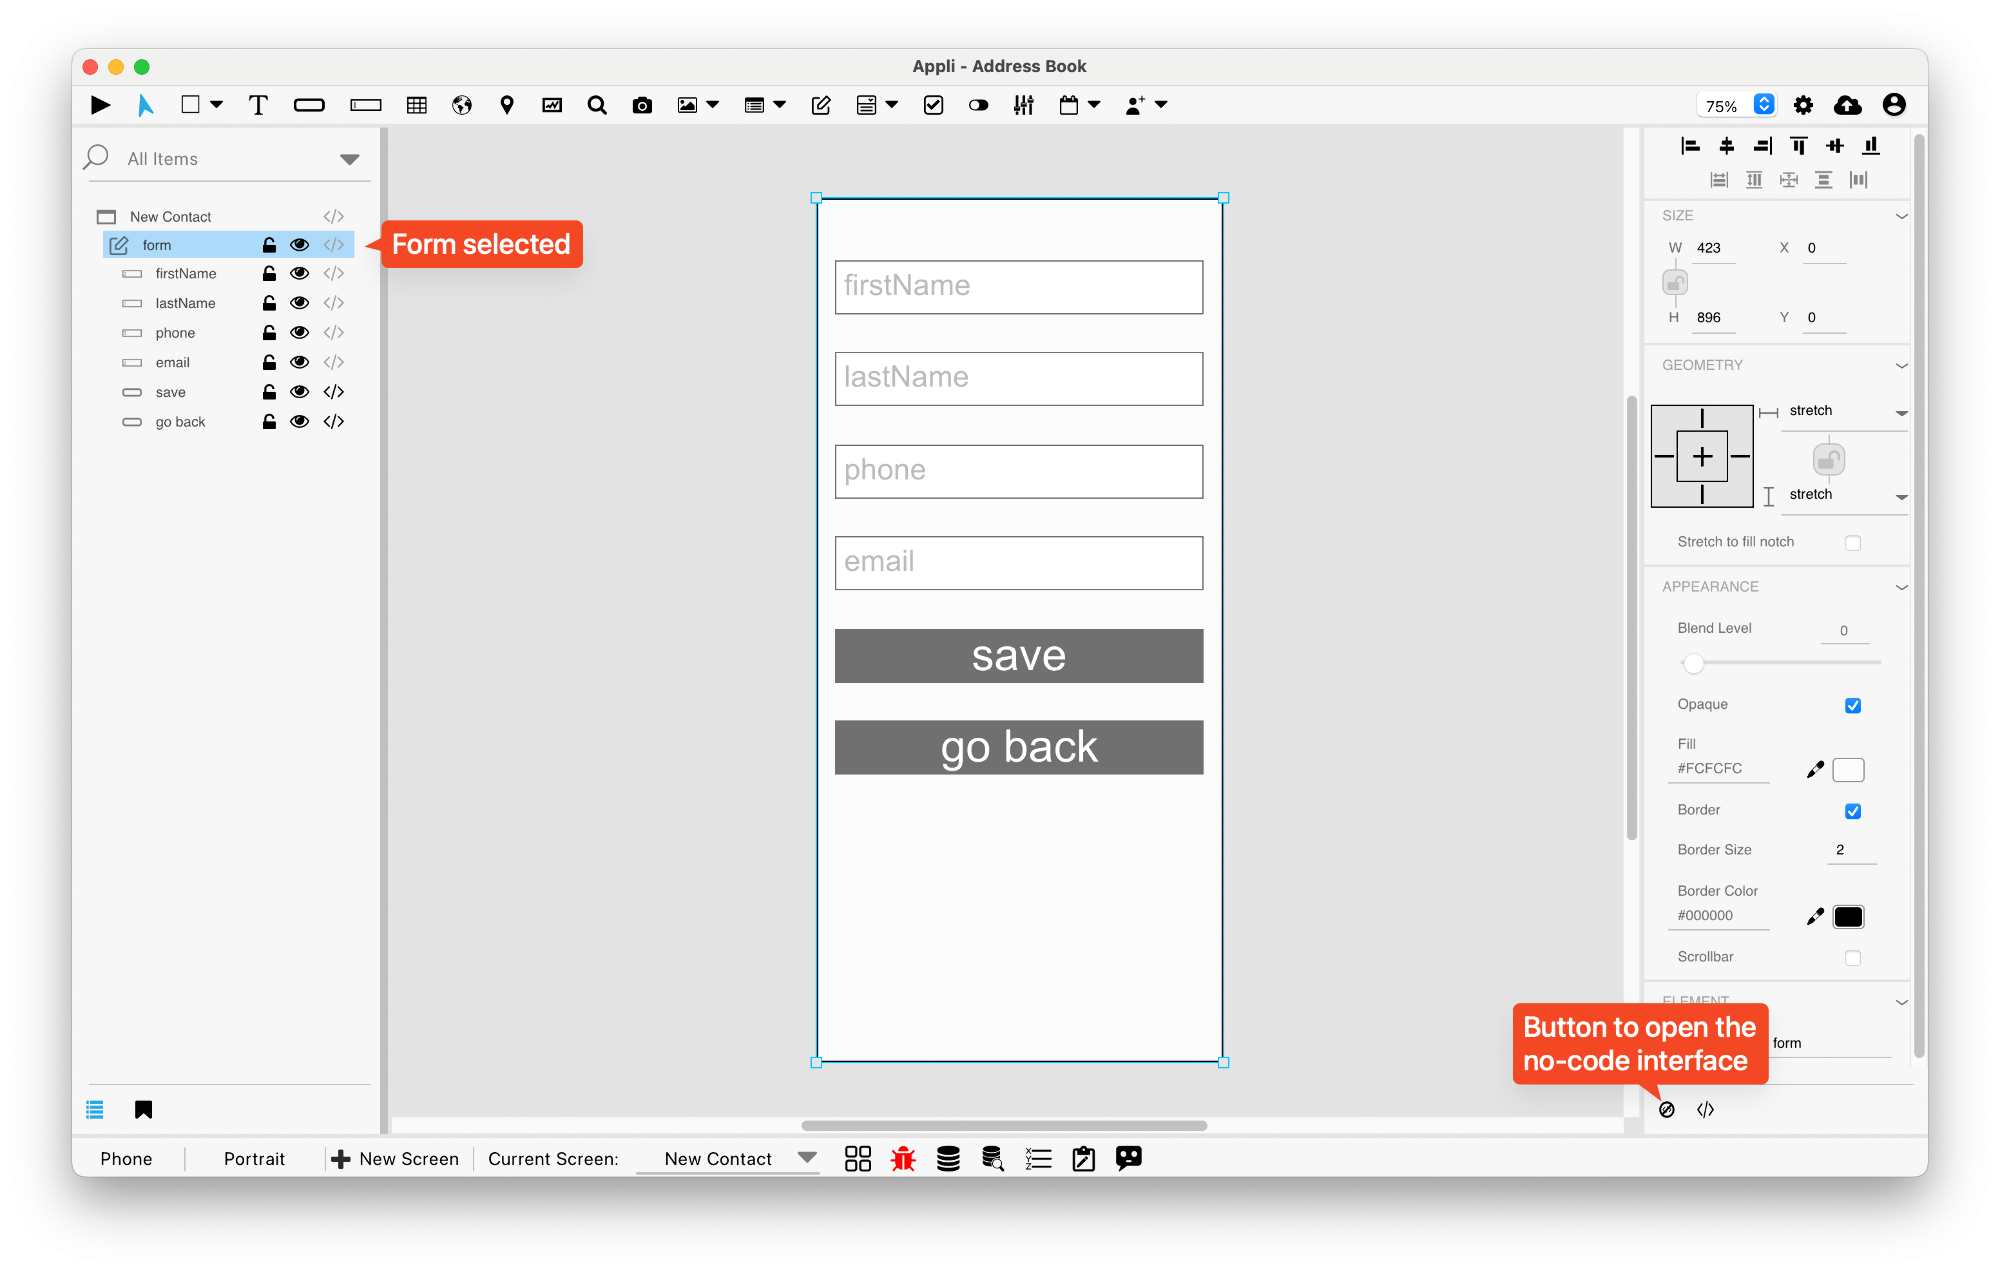2000x1272 pixels.
Task: Toggle visibility of email layer
Action: point(299,361)
